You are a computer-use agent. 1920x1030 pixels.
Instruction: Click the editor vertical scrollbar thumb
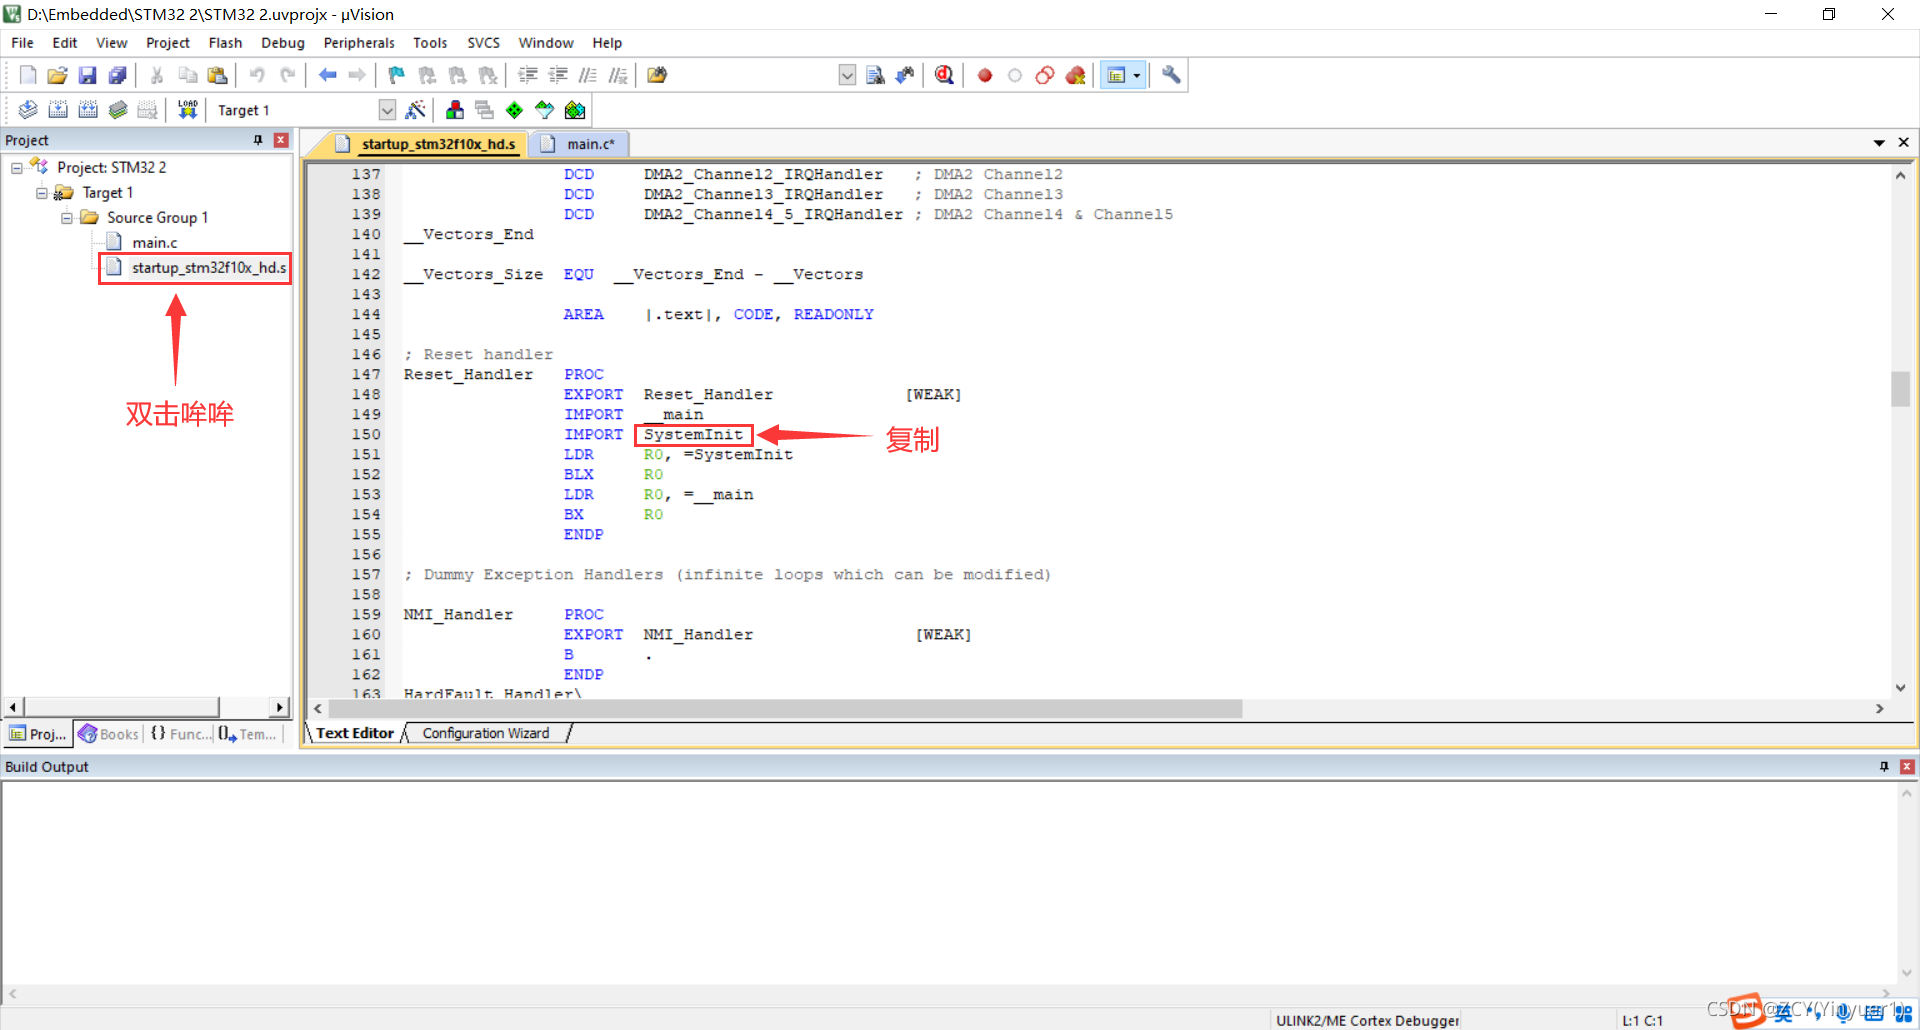tap(1900, 389)
